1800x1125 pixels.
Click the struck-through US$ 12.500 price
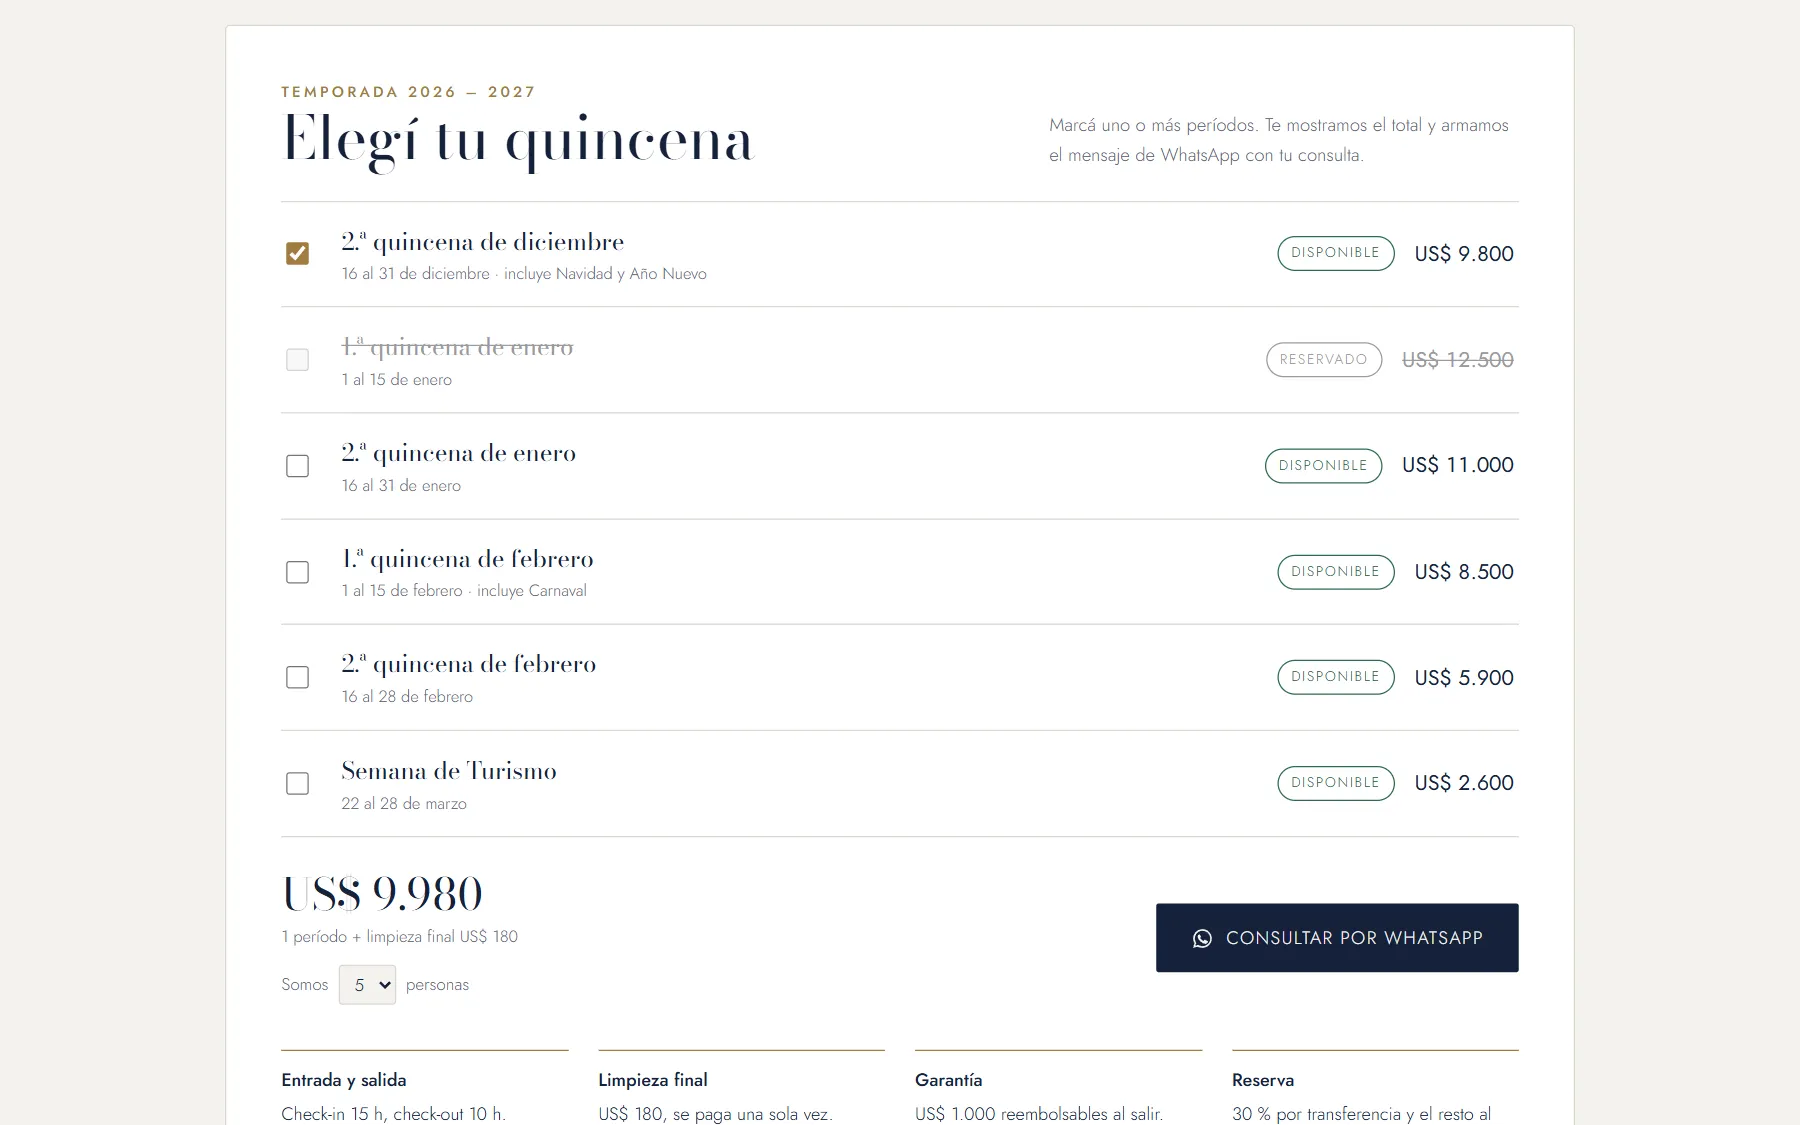coord(1458,360)
